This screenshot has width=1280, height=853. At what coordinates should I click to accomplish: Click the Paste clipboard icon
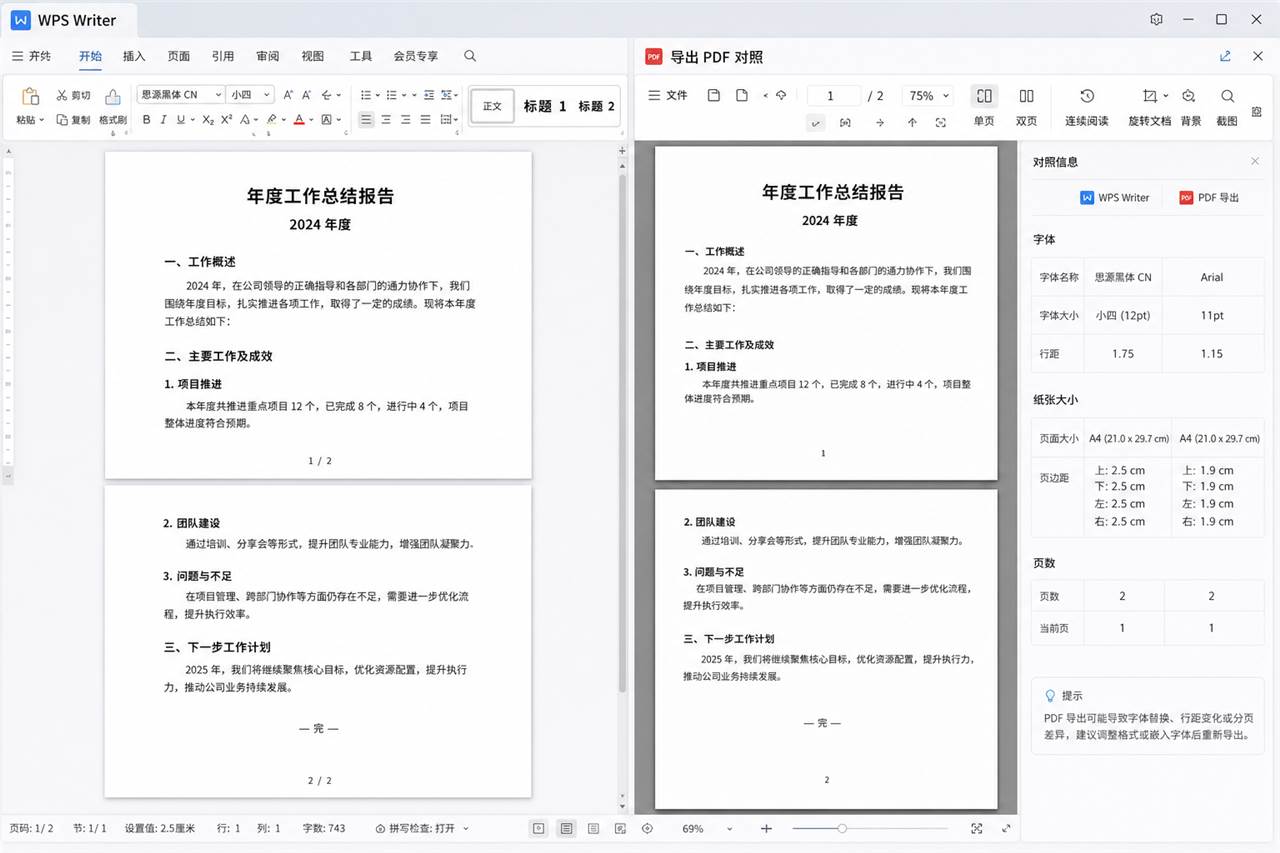(x=30, y=96)
